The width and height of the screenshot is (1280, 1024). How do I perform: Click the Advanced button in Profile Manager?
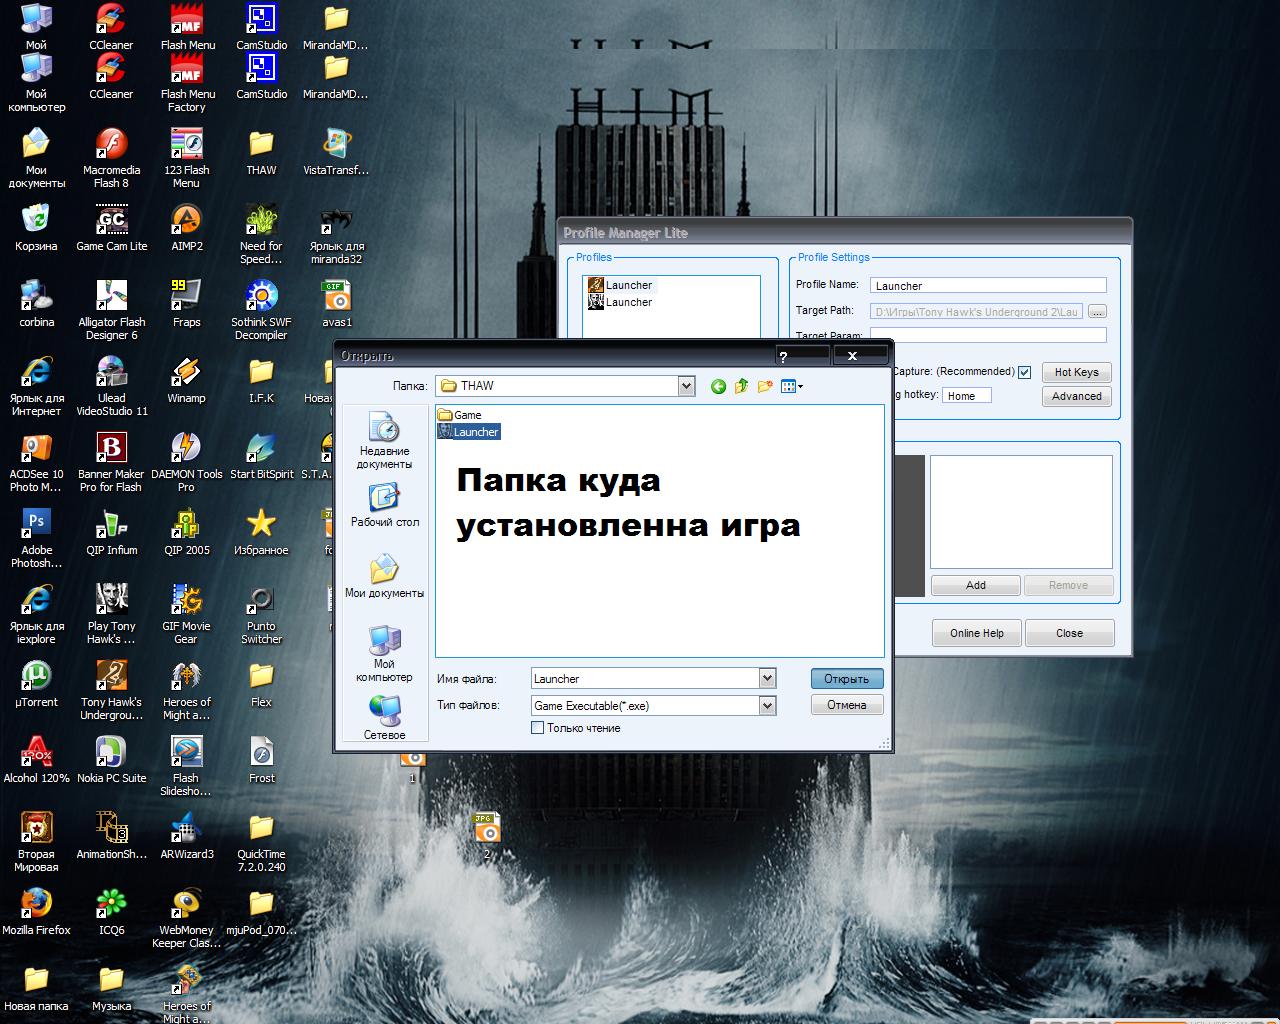(x=1076, y=396)
